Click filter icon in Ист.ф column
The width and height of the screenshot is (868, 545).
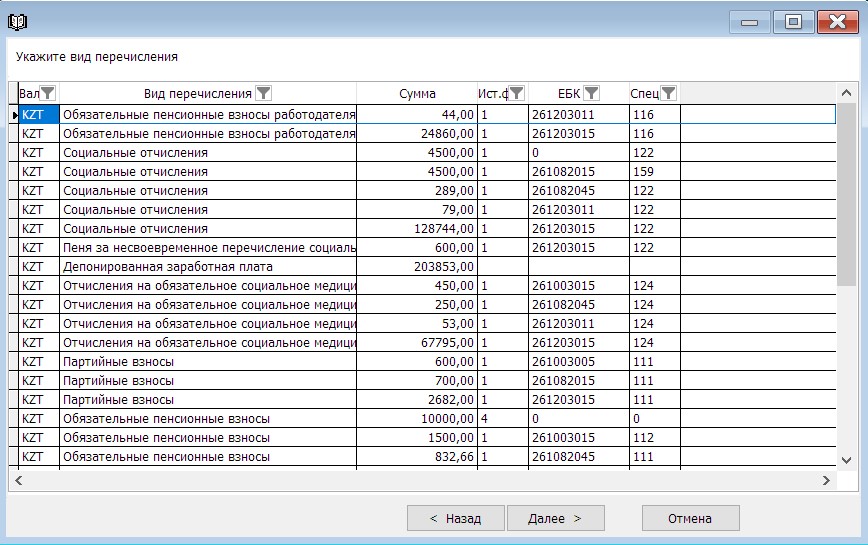point(516,93)
